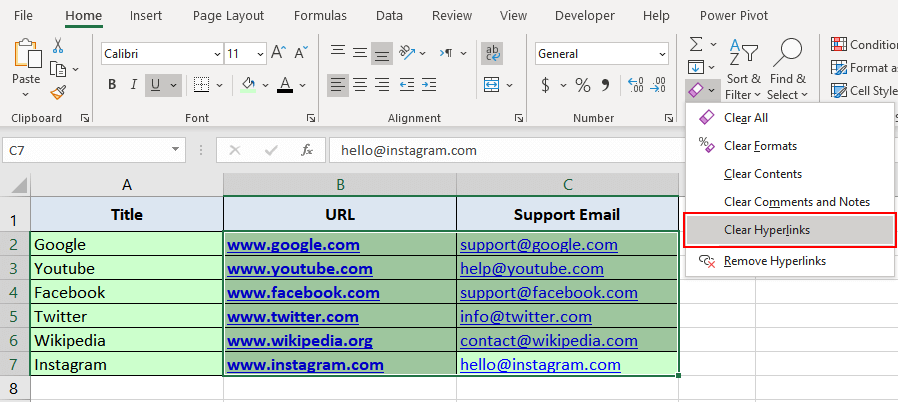Viewport: 898px width, 402px height.
Task: Choose Remove Hyperlinks menu item
Action: coord(790,261)
